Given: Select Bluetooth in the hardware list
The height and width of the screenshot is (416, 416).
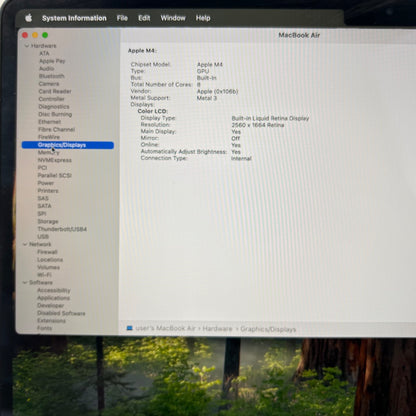Looking at the screenshot, I should coord(52,76).
